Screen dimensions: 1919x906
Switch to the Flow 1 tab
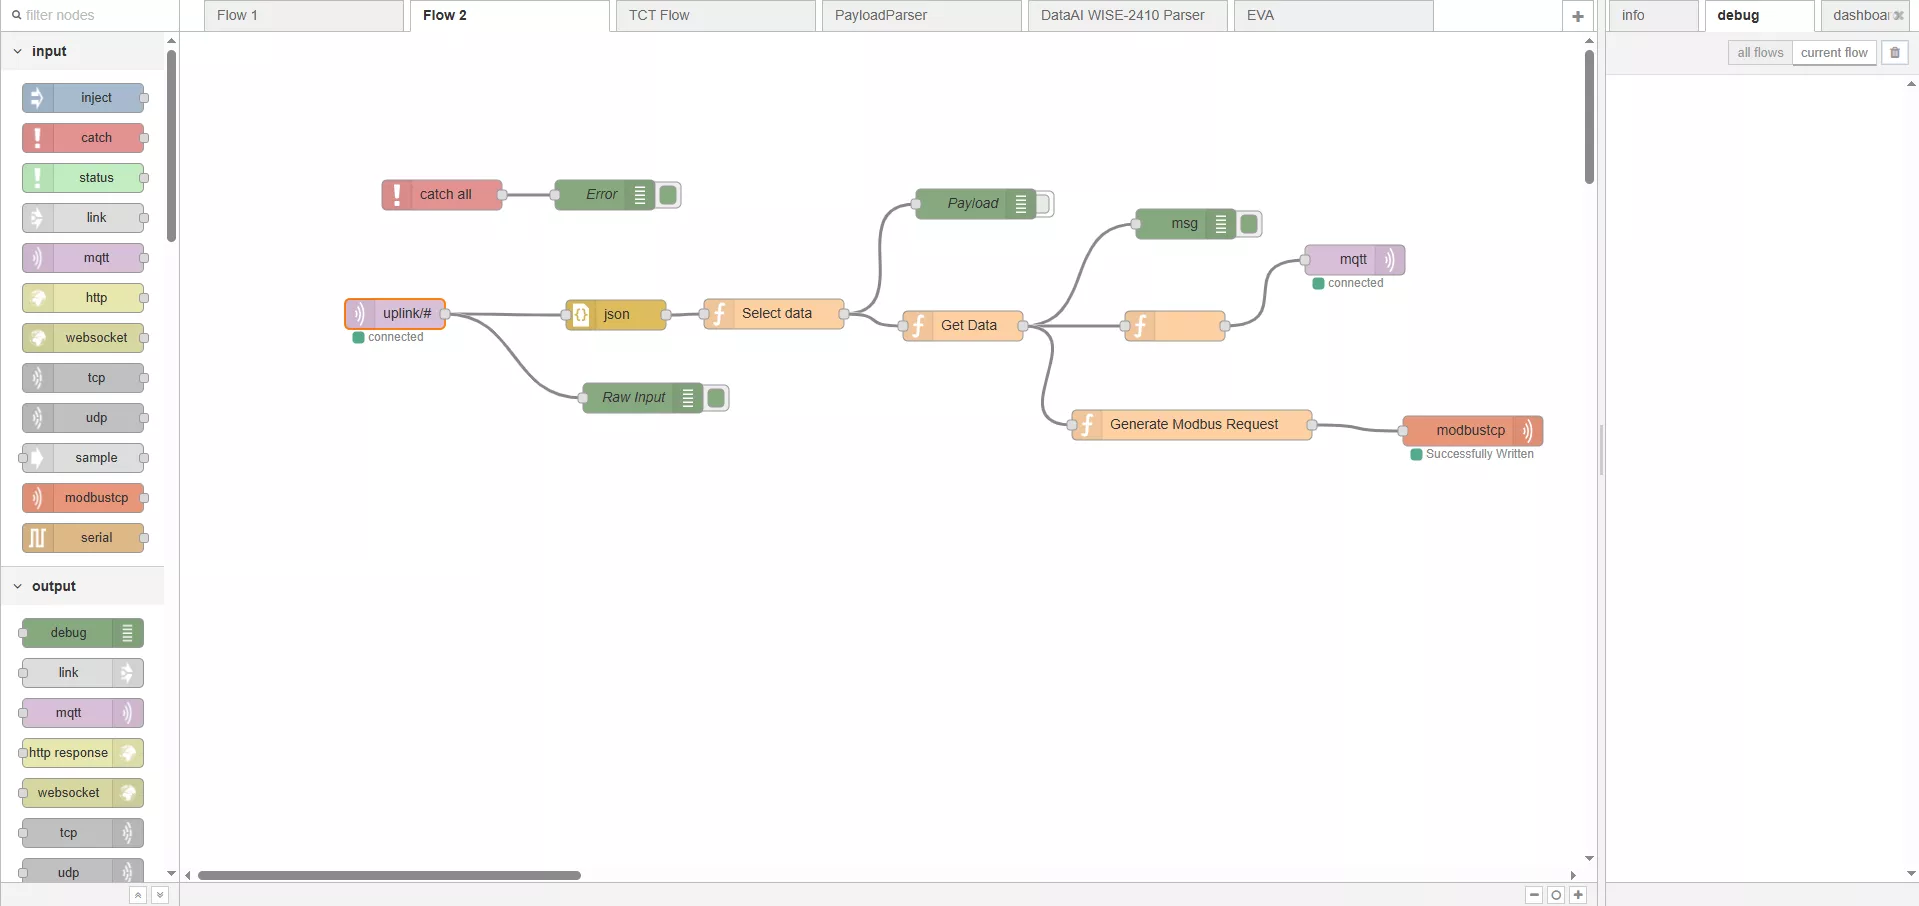click(x=304, y=16)
